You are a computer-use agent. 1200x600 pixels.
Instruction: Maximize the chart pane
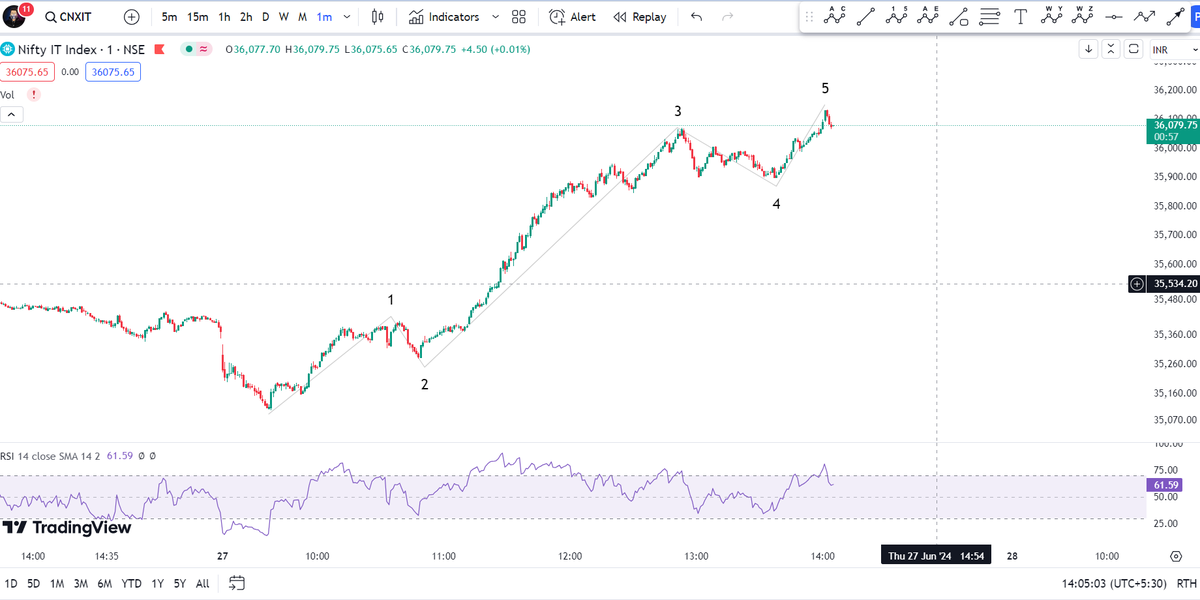[1133, 49]
